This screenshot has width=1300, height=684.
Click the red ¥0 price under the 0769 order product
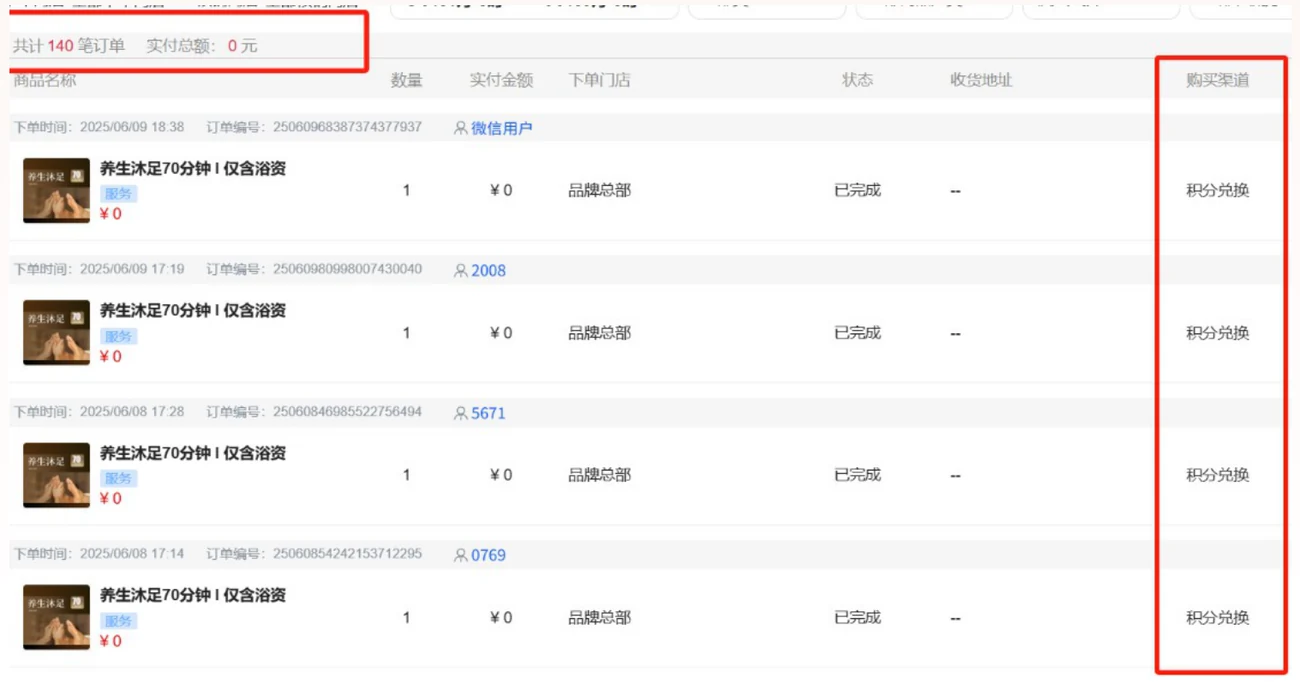coord(111,641)
